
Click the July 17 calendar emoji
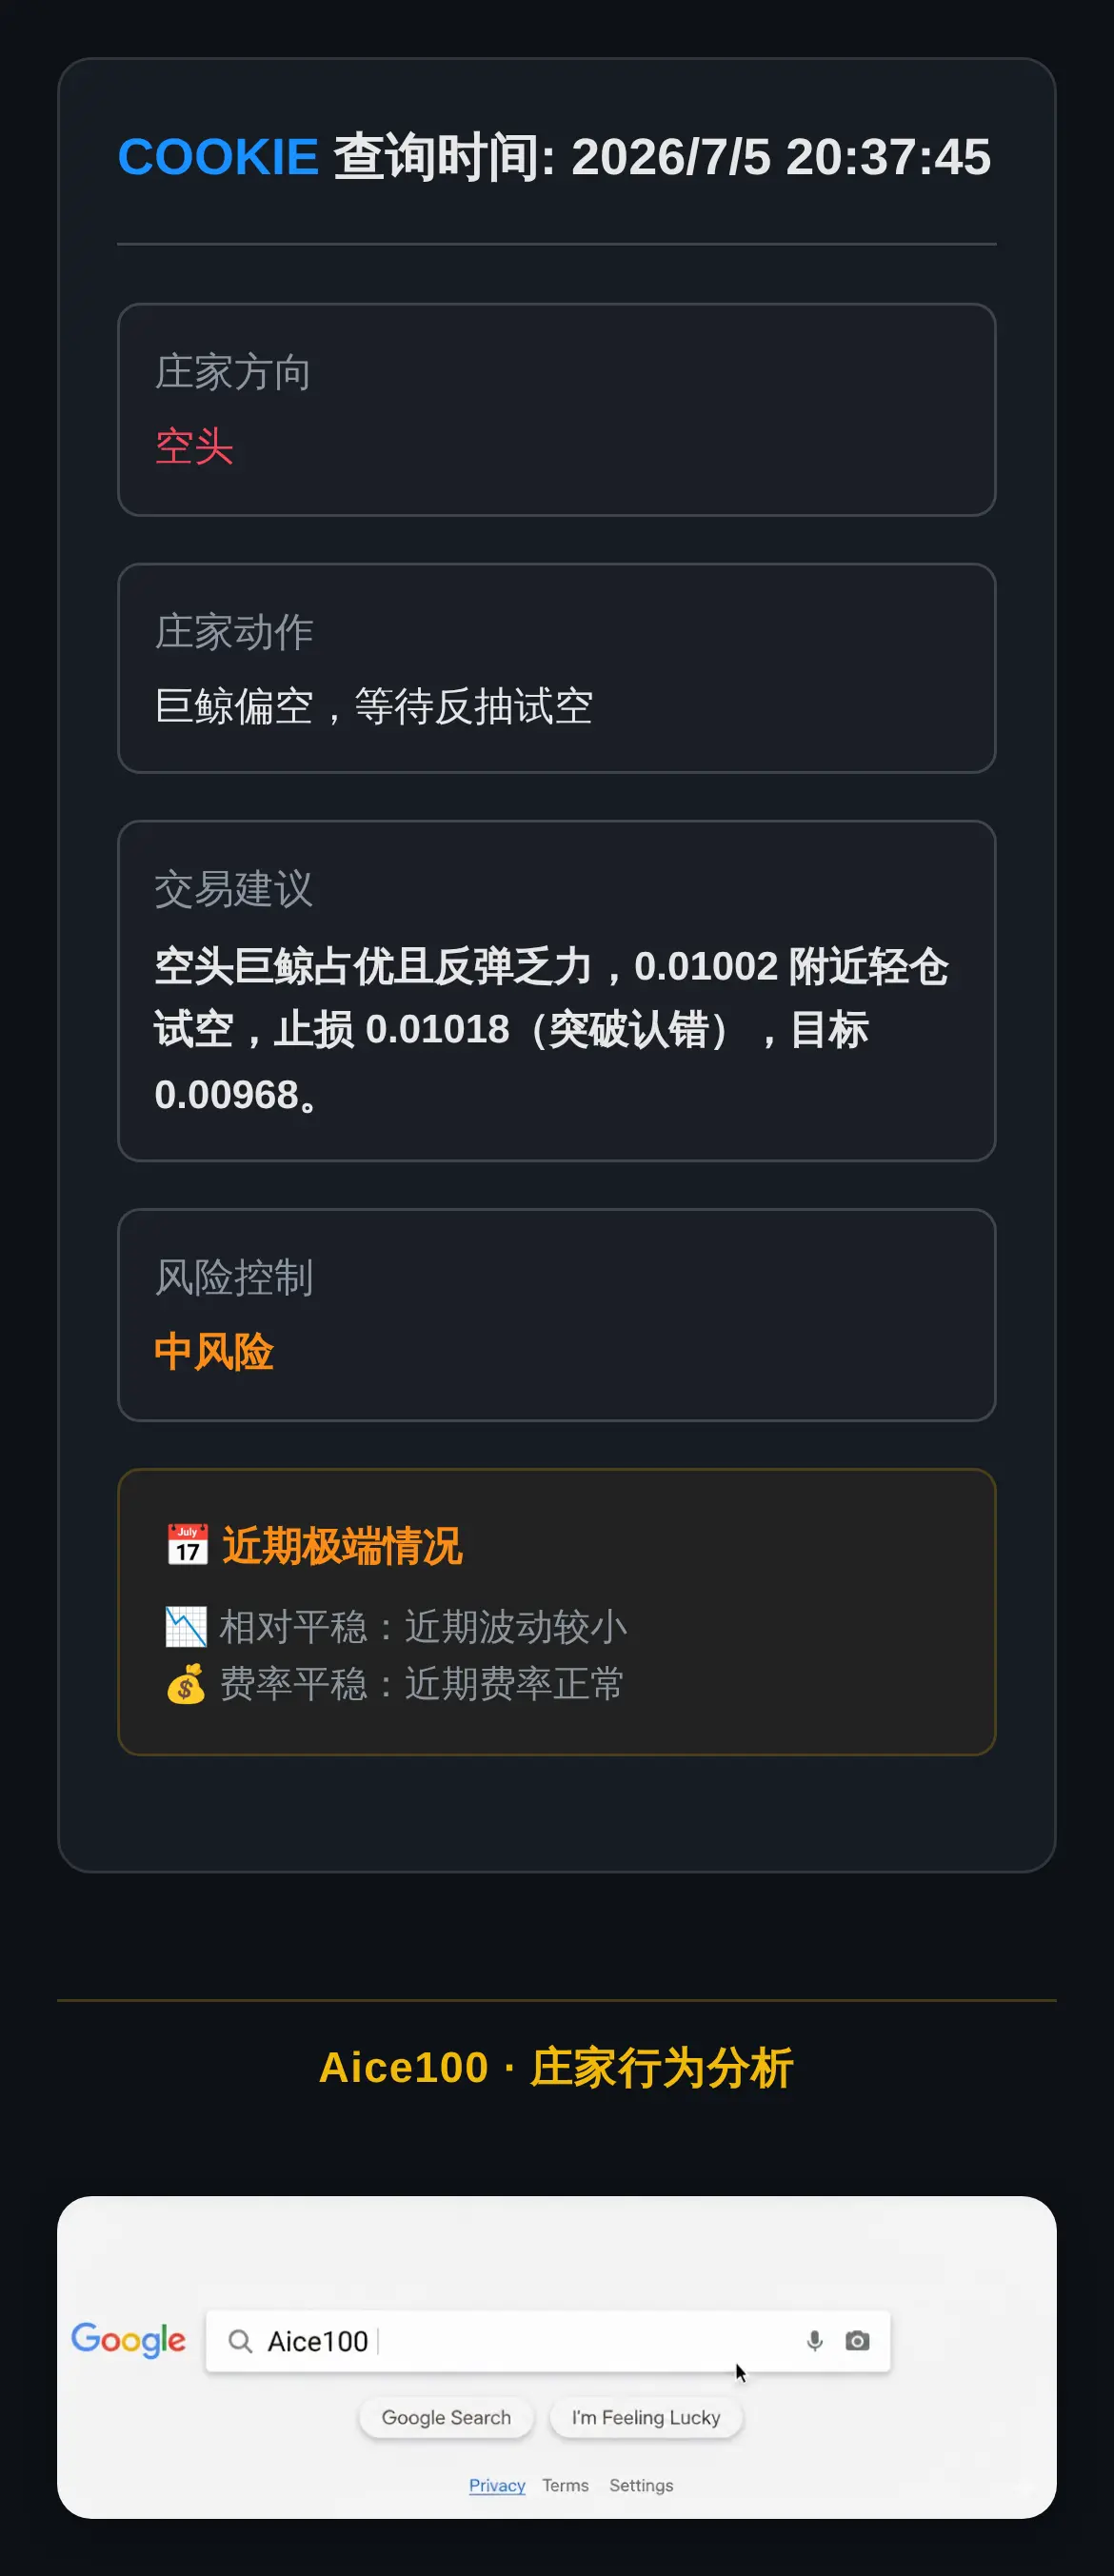pos(187,1545)
